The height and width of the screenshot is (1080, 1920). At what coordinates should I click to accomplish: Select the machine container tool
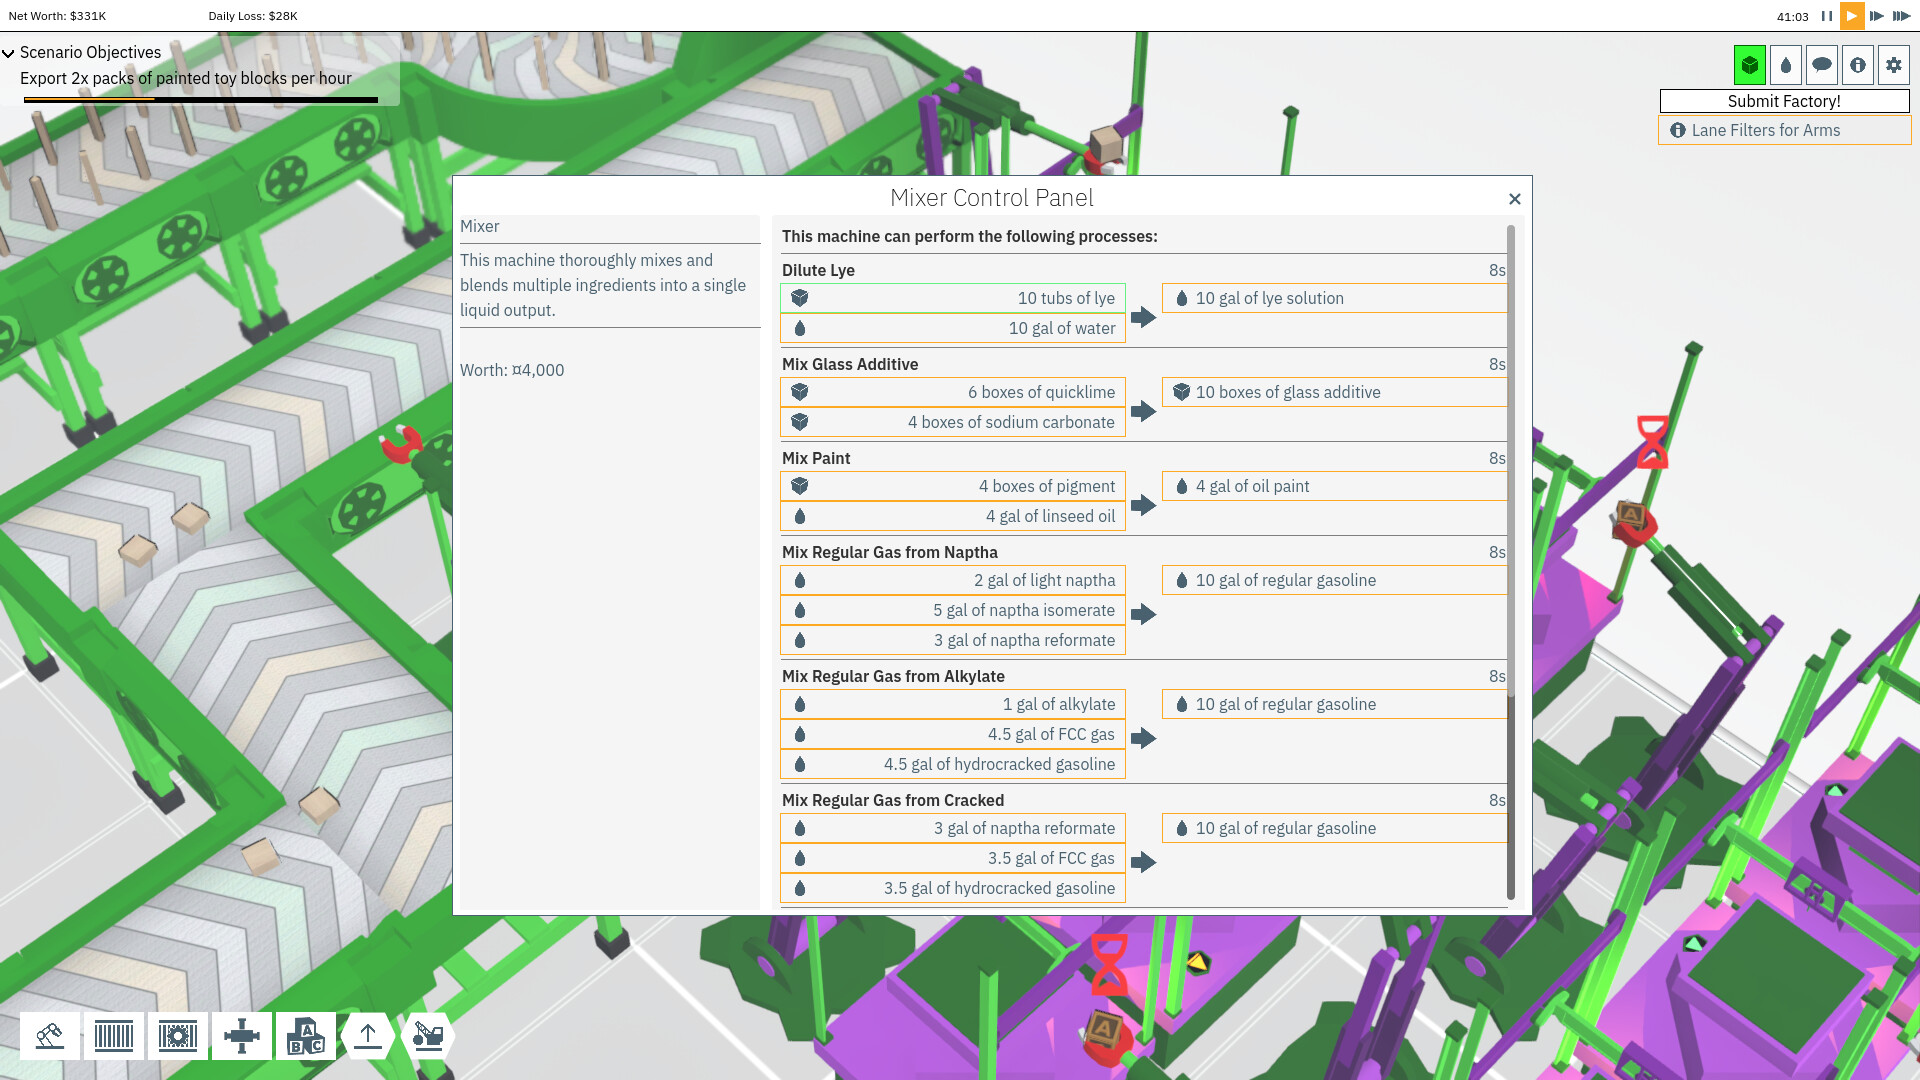point(177,1036)
